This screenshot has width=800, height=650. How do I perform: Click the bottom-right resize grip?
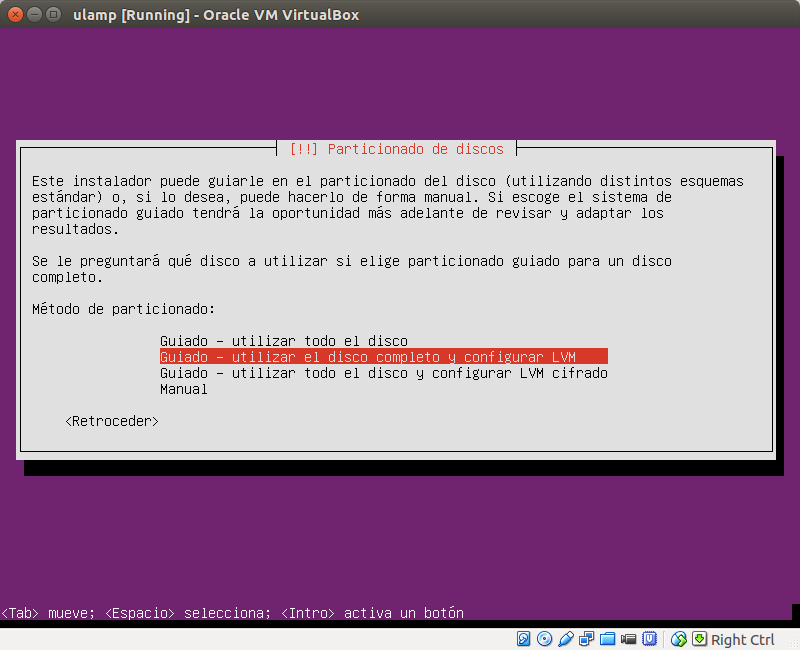(x=792, y=644)
